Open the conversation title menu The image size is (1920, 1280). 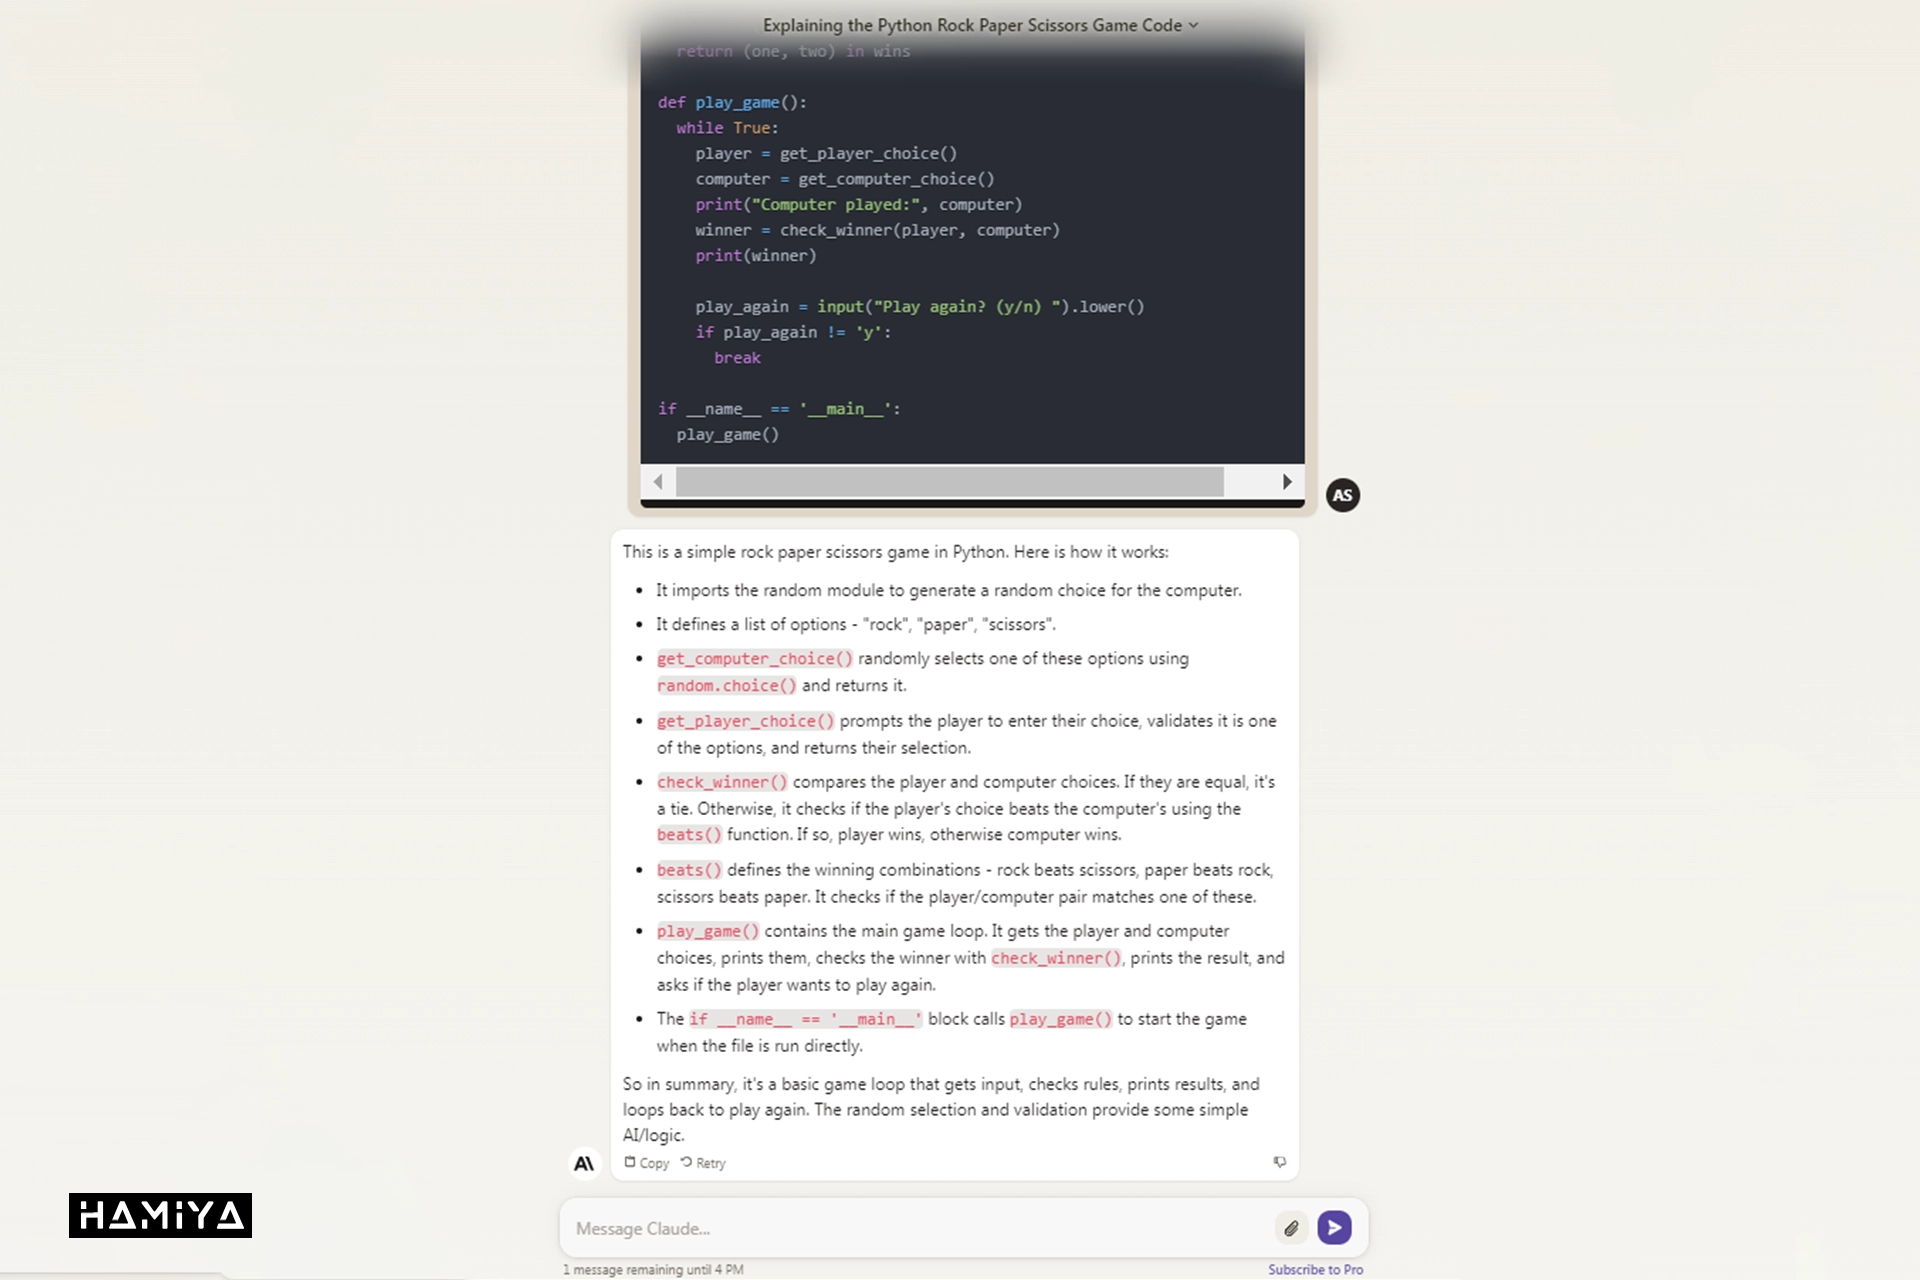click(x=972, y=26)
